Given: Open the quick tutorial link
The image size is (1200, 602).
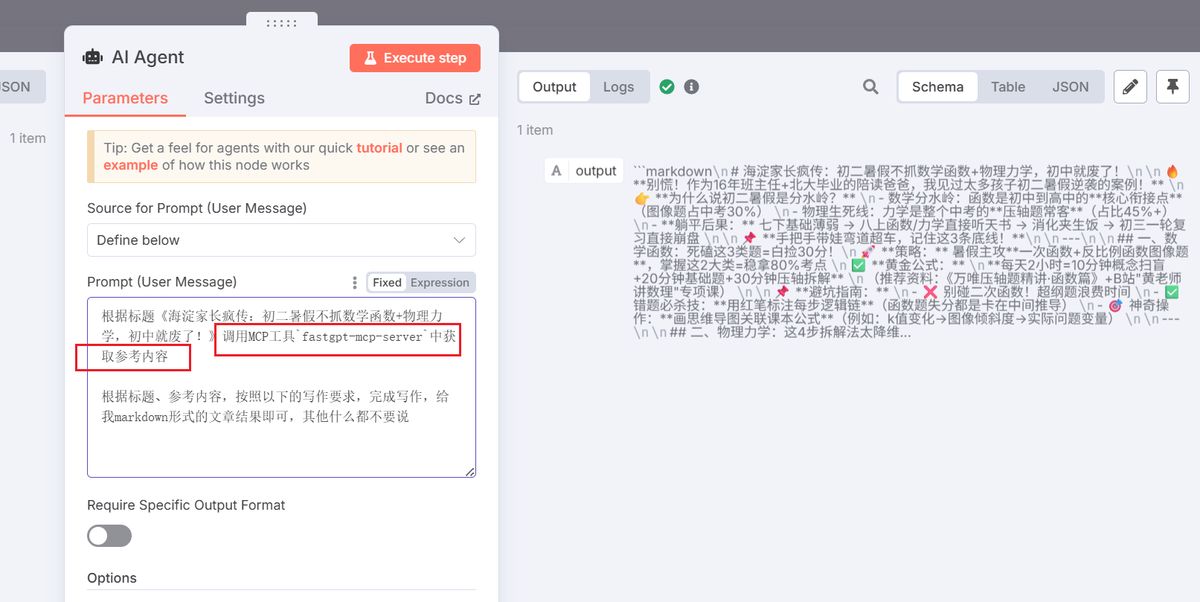Looking at the screenshot, I should point(379,148).
